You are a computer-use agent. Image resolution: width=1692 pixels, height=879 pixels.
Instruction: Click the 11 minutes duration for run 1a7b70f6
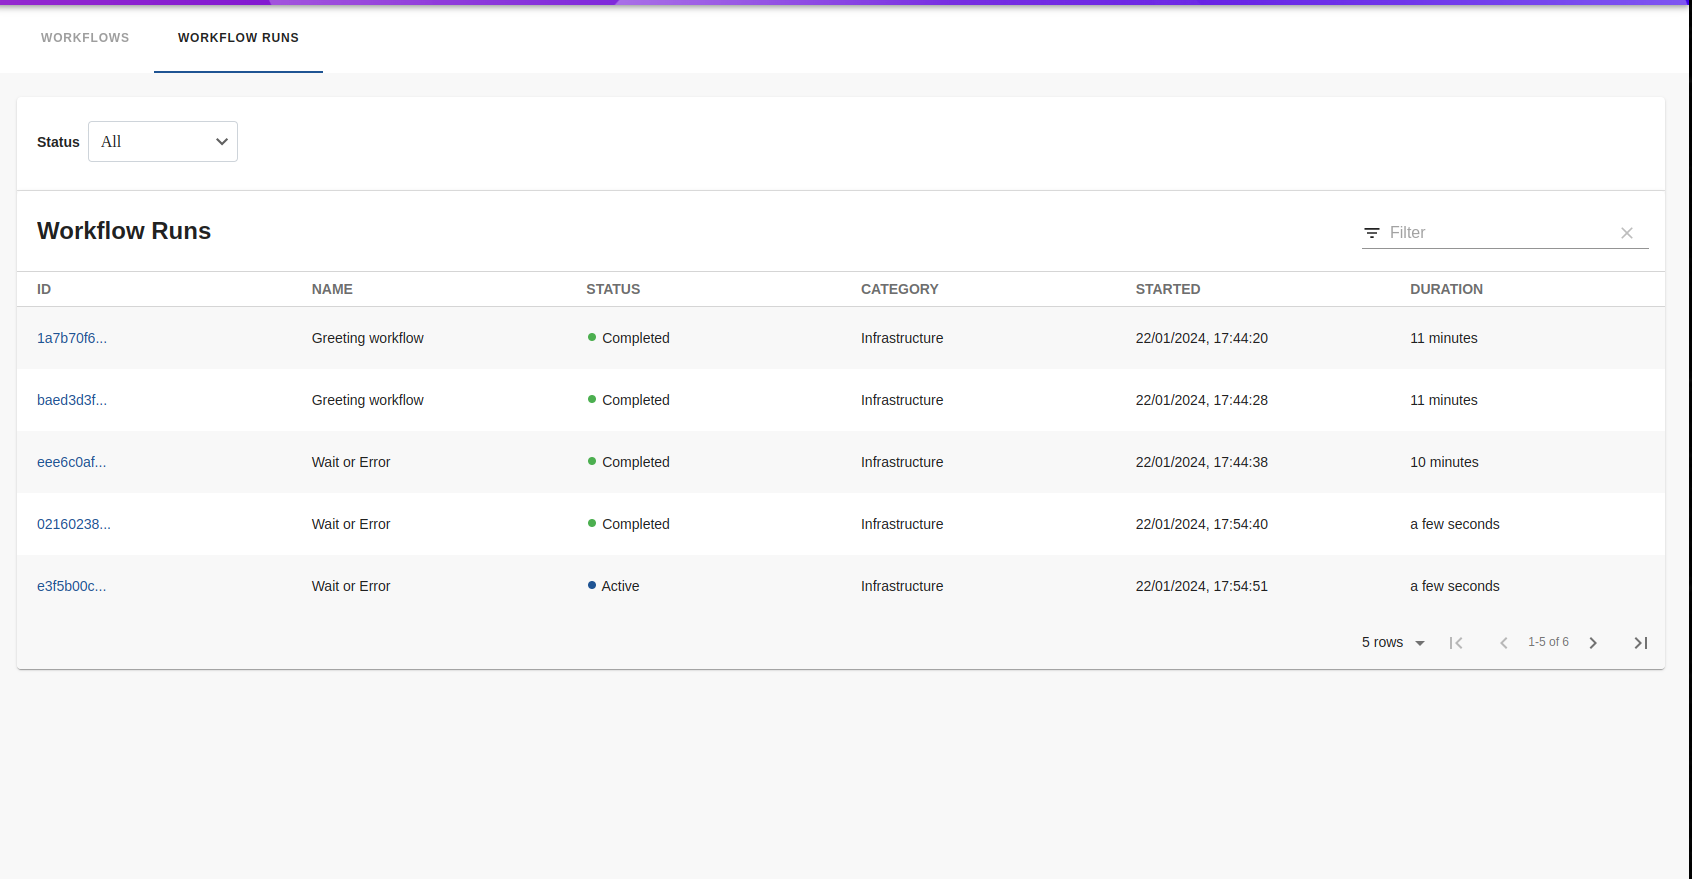(x=1443, y=338)
